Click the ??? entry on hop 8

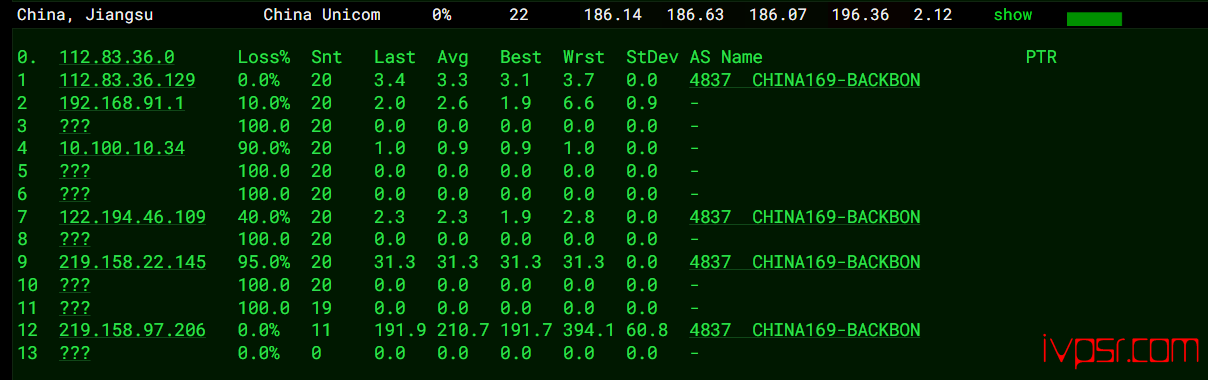point(75,239)
